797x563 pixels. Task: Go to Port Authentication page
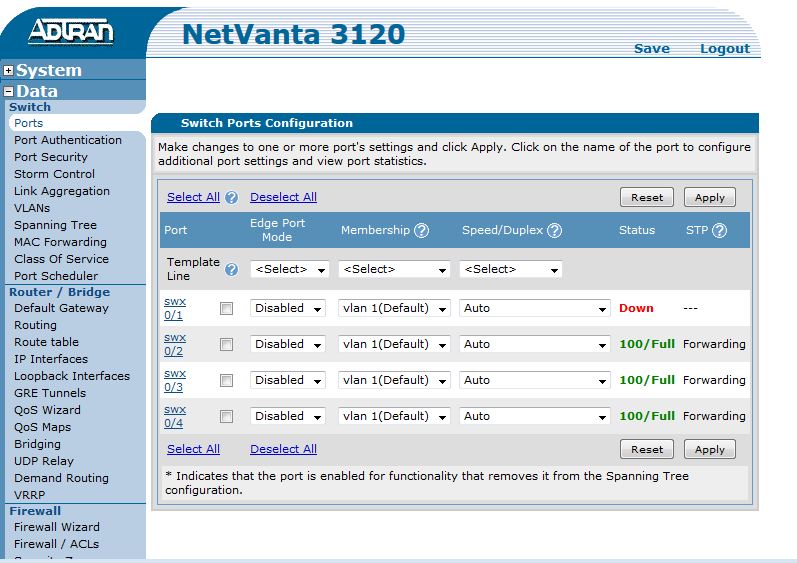pyautogui.click(x=68, y=140)
